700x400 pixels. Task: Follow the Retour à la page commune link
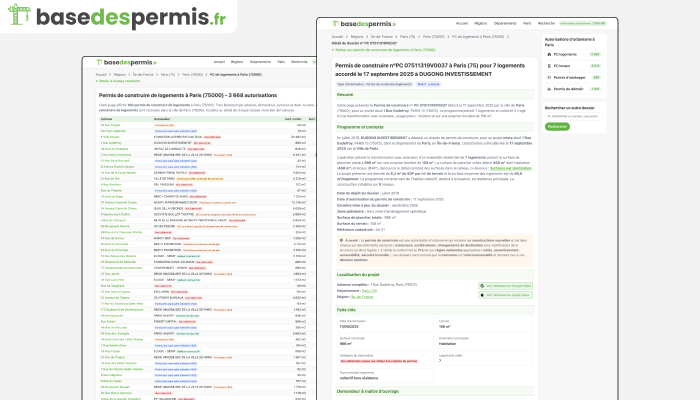[118, 81]
